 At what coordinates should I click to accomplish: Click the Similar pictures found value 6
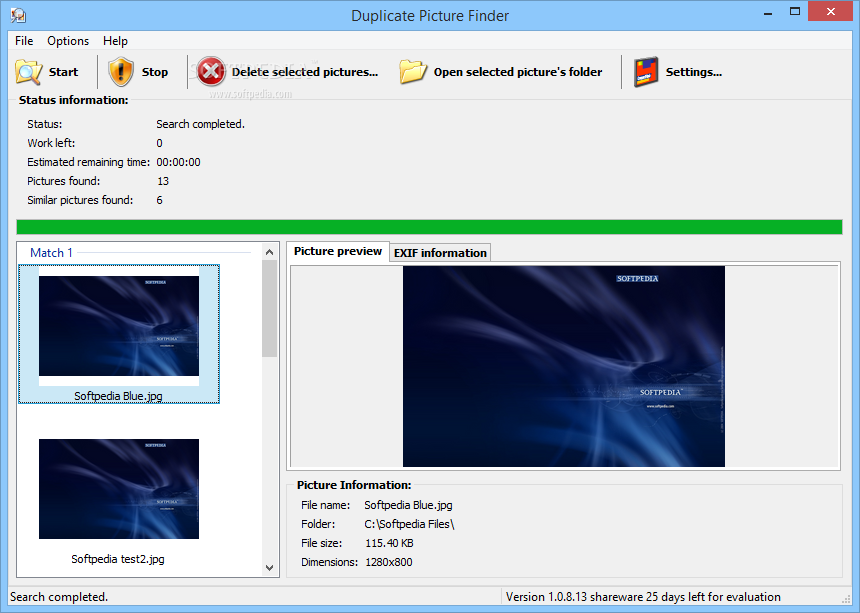(160, 200)
